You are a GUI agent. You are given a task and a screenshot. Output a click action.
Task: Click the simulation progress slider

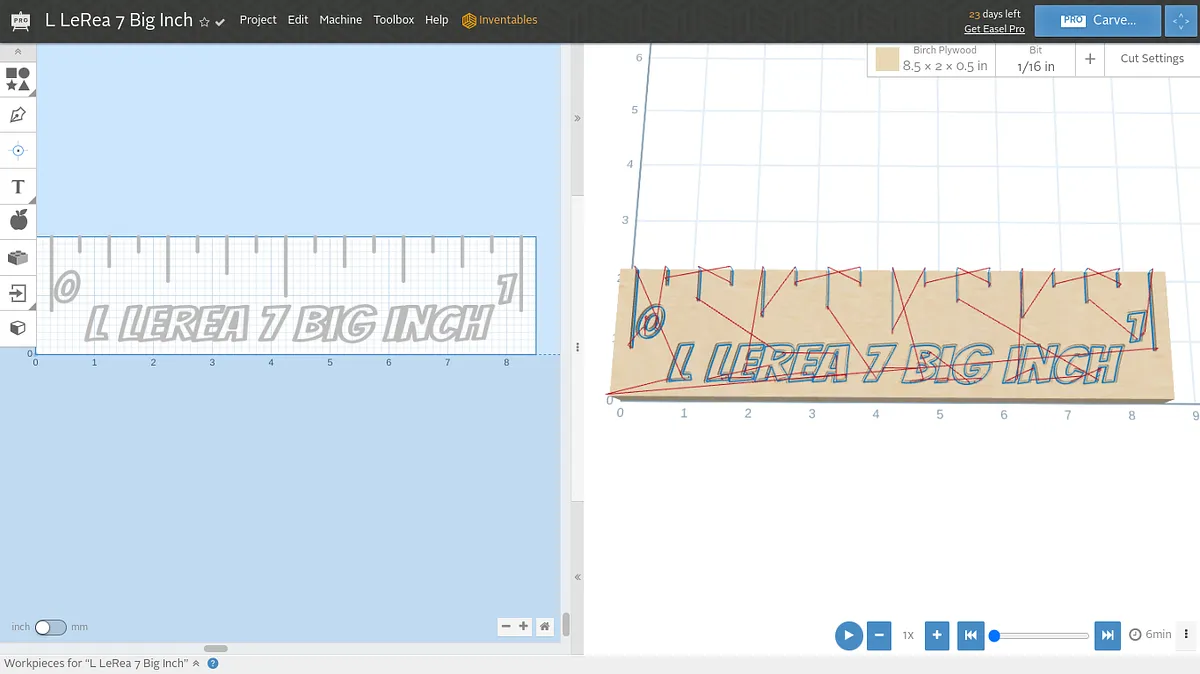[x=1041, y=635]
